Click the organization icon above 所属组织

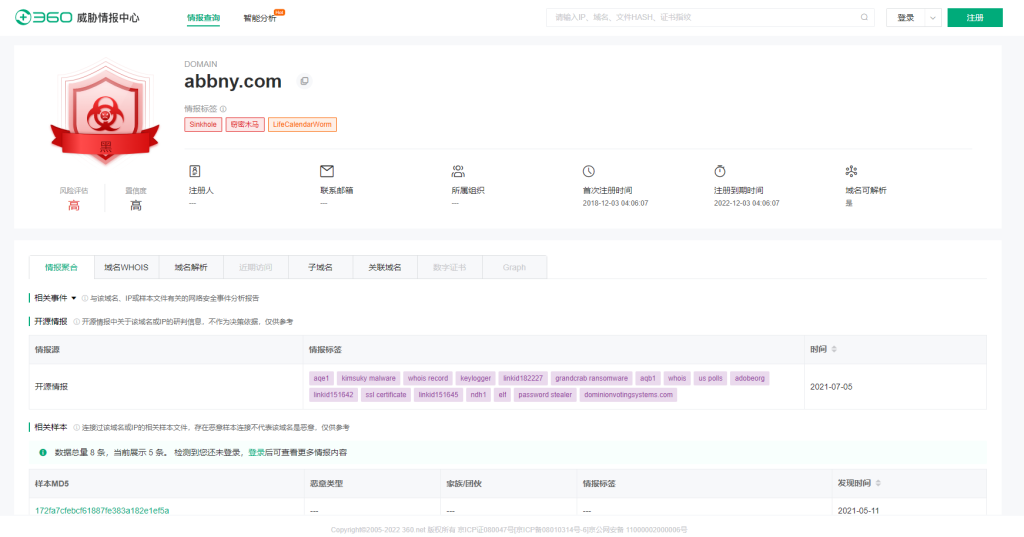[x=458, y=171]
